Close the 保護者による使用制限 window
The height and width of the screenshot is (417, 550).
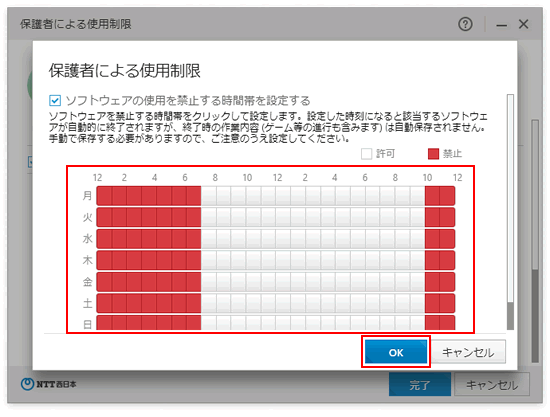(x=524, y=24)
